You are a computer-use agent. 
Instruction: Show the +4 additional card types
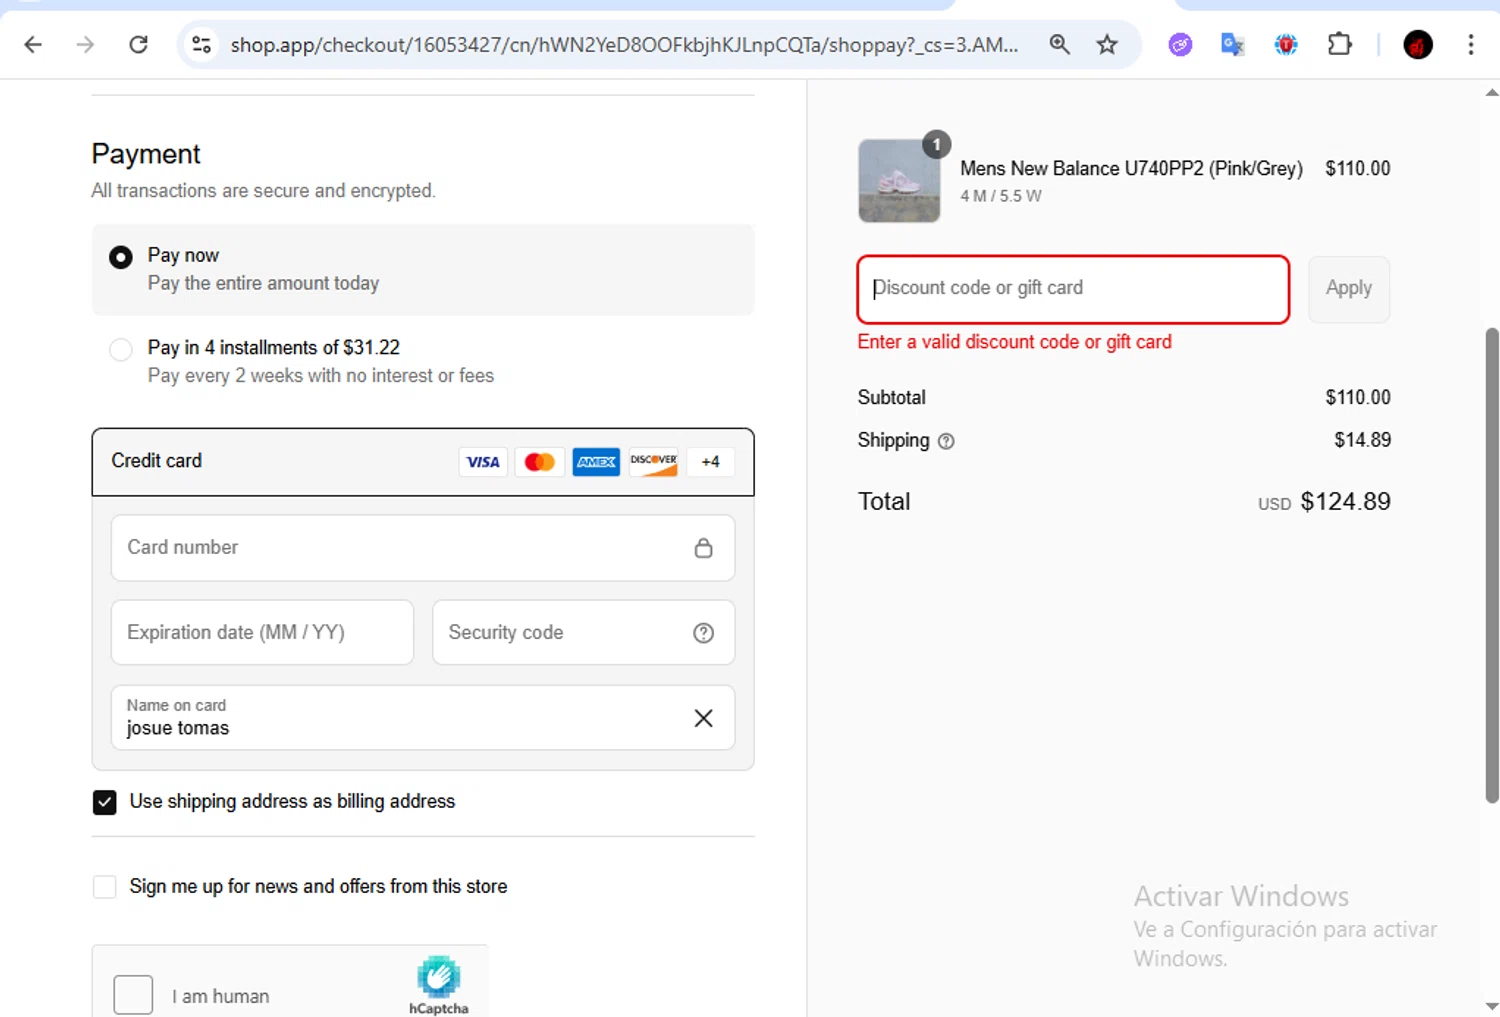[x=710, y=462]
